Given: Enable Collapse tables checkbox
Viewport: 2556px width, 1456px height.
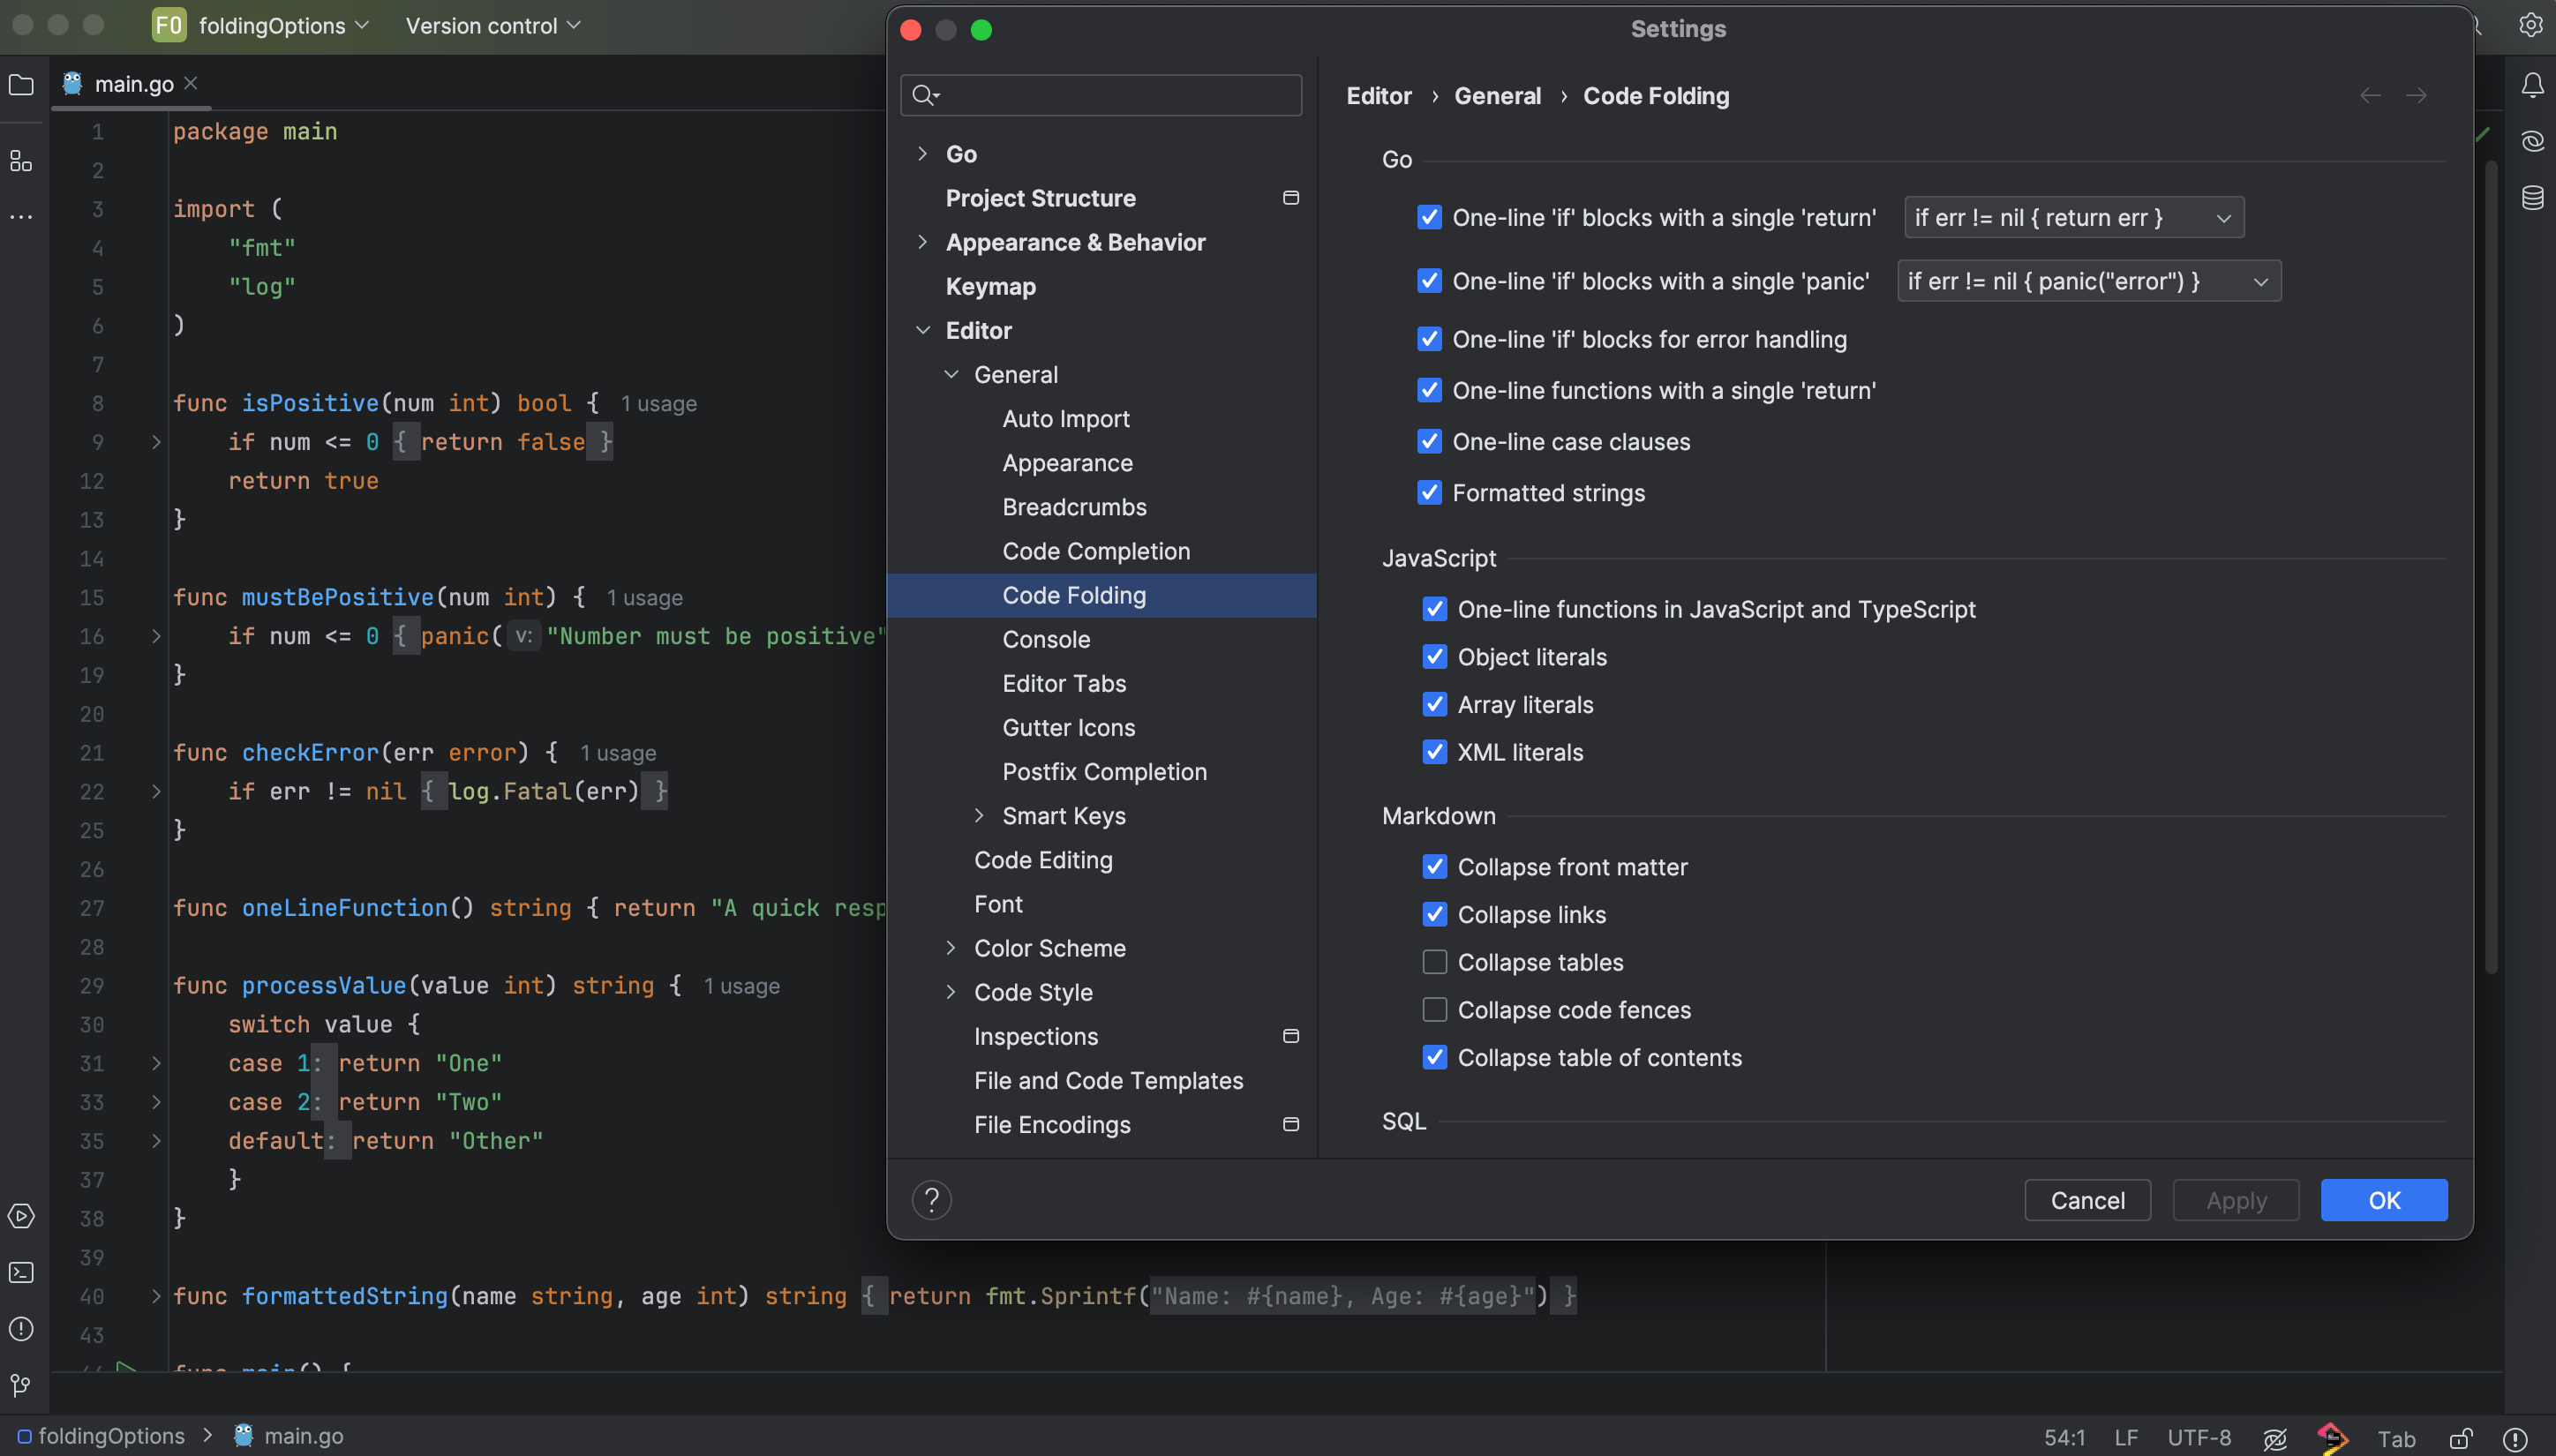Looking at the screenshot, I should tap(1434, 962).
